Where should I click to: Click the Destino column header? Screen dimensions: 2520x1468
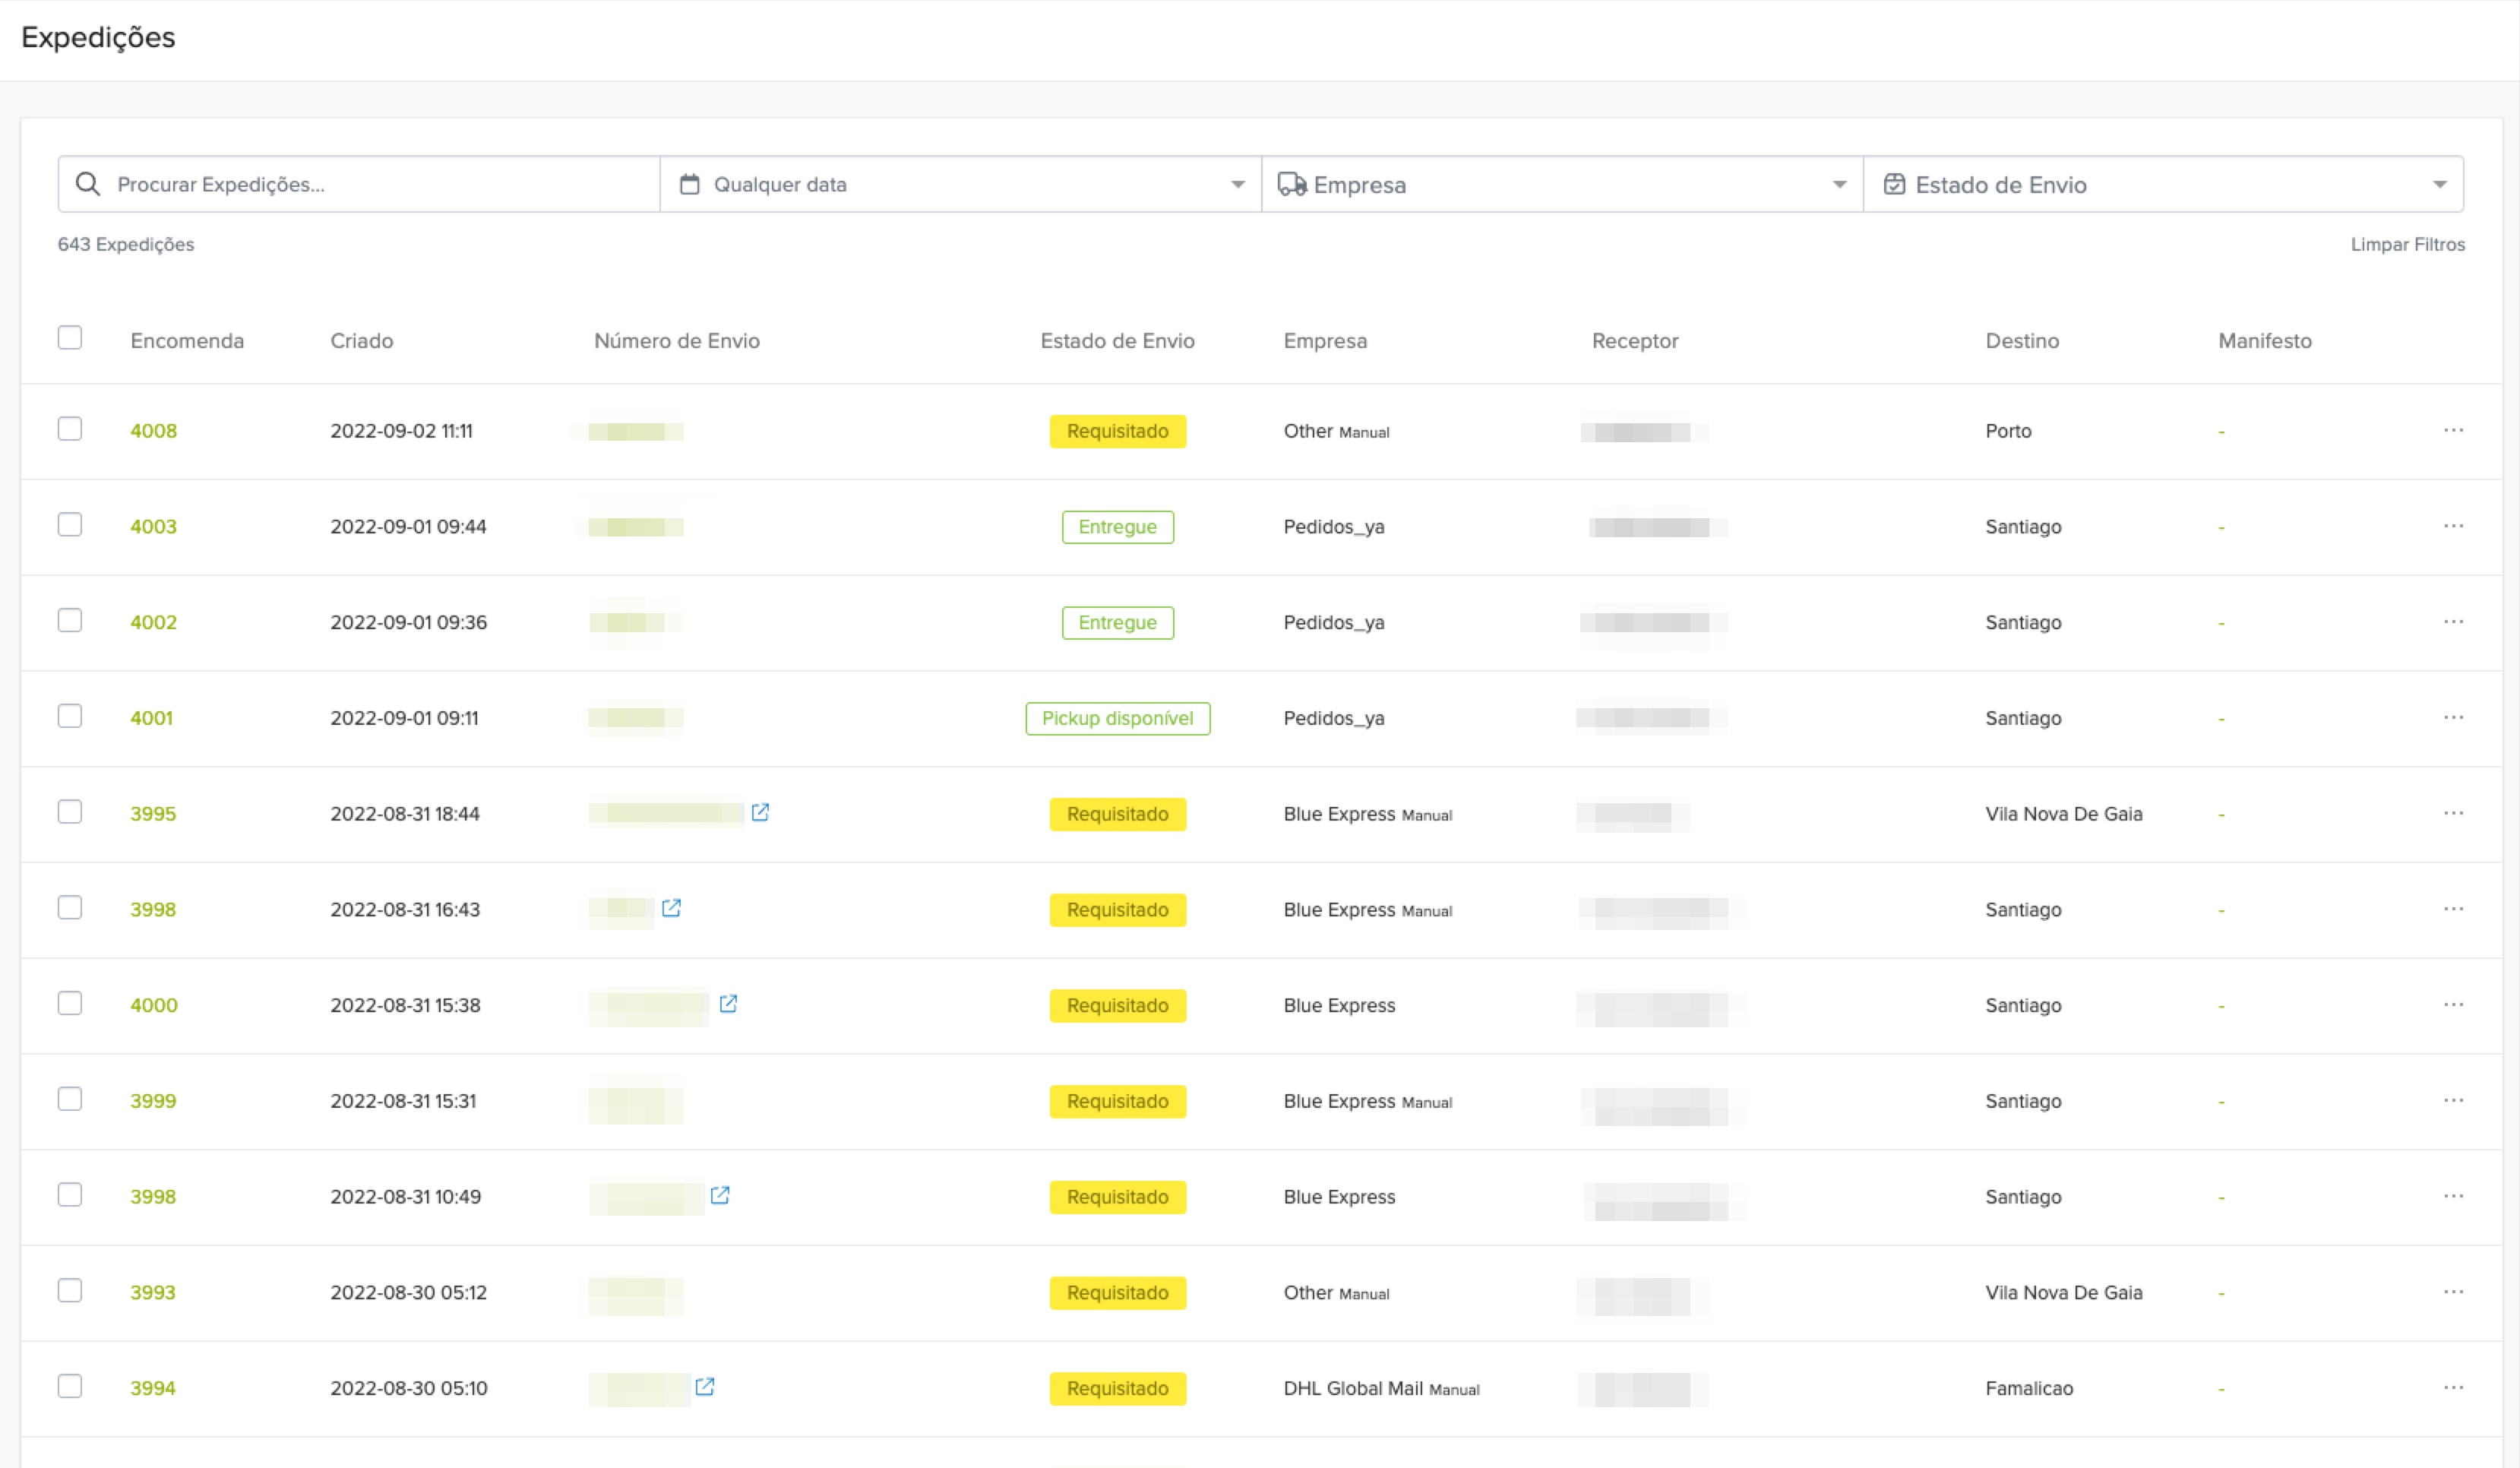click(x=2021, y=341)
